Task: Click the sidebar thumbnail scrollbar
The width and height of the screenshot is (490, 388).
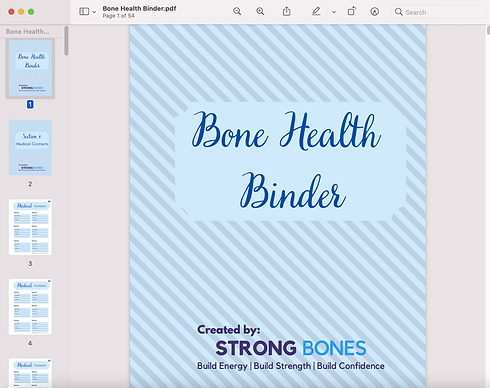Action: 66,41
